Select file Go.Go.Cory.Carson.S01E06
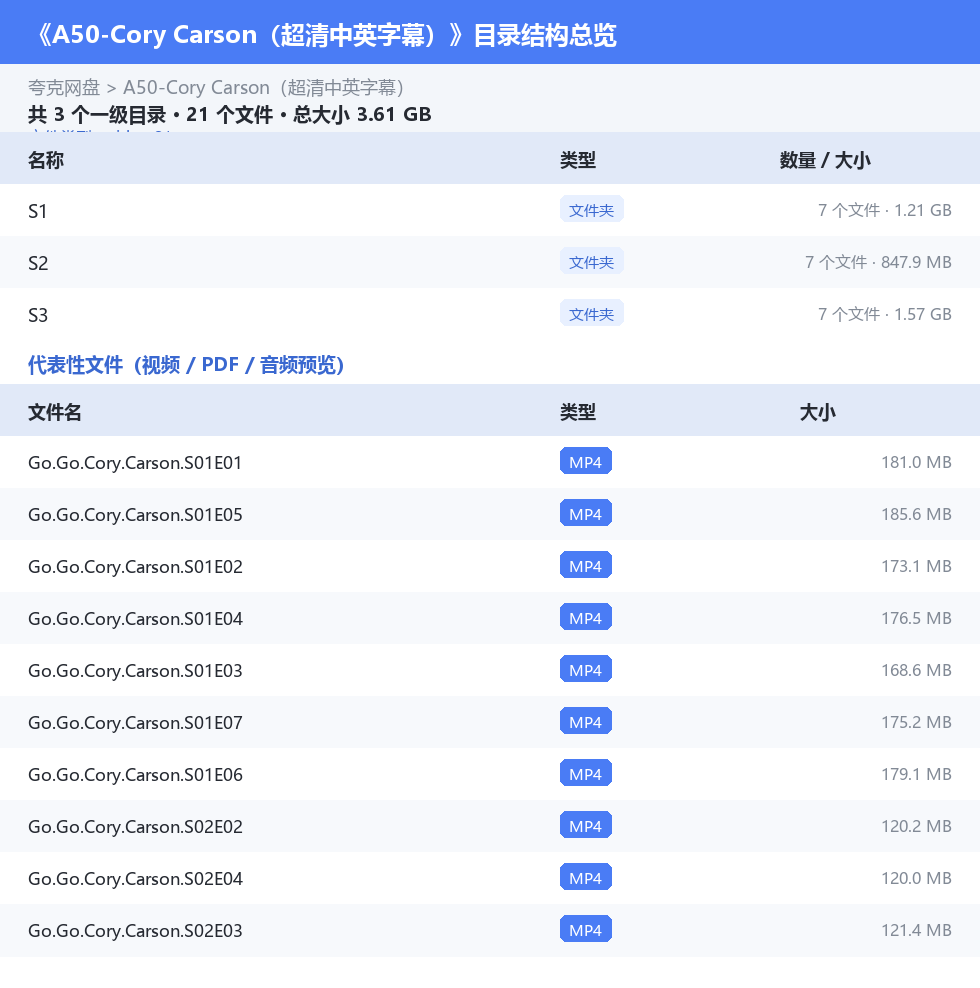The image size is (980, 988). point(135,774)
